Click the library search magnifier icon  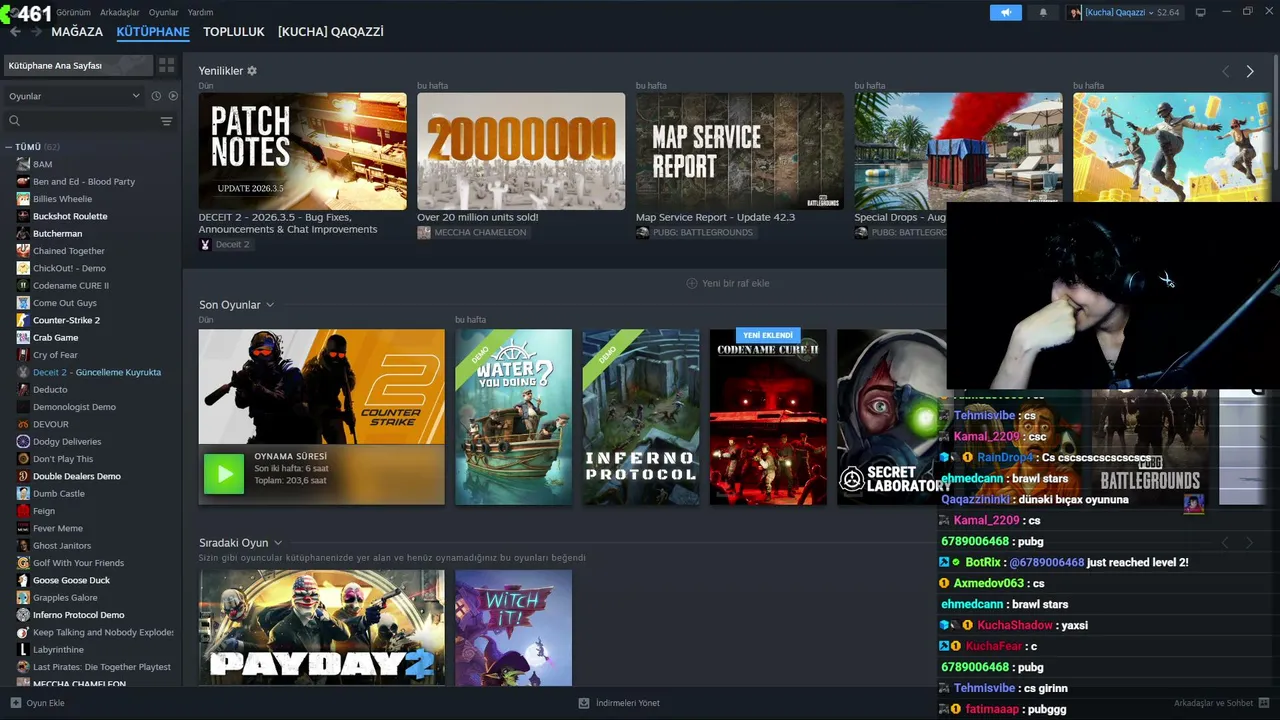tap(14, 121)
